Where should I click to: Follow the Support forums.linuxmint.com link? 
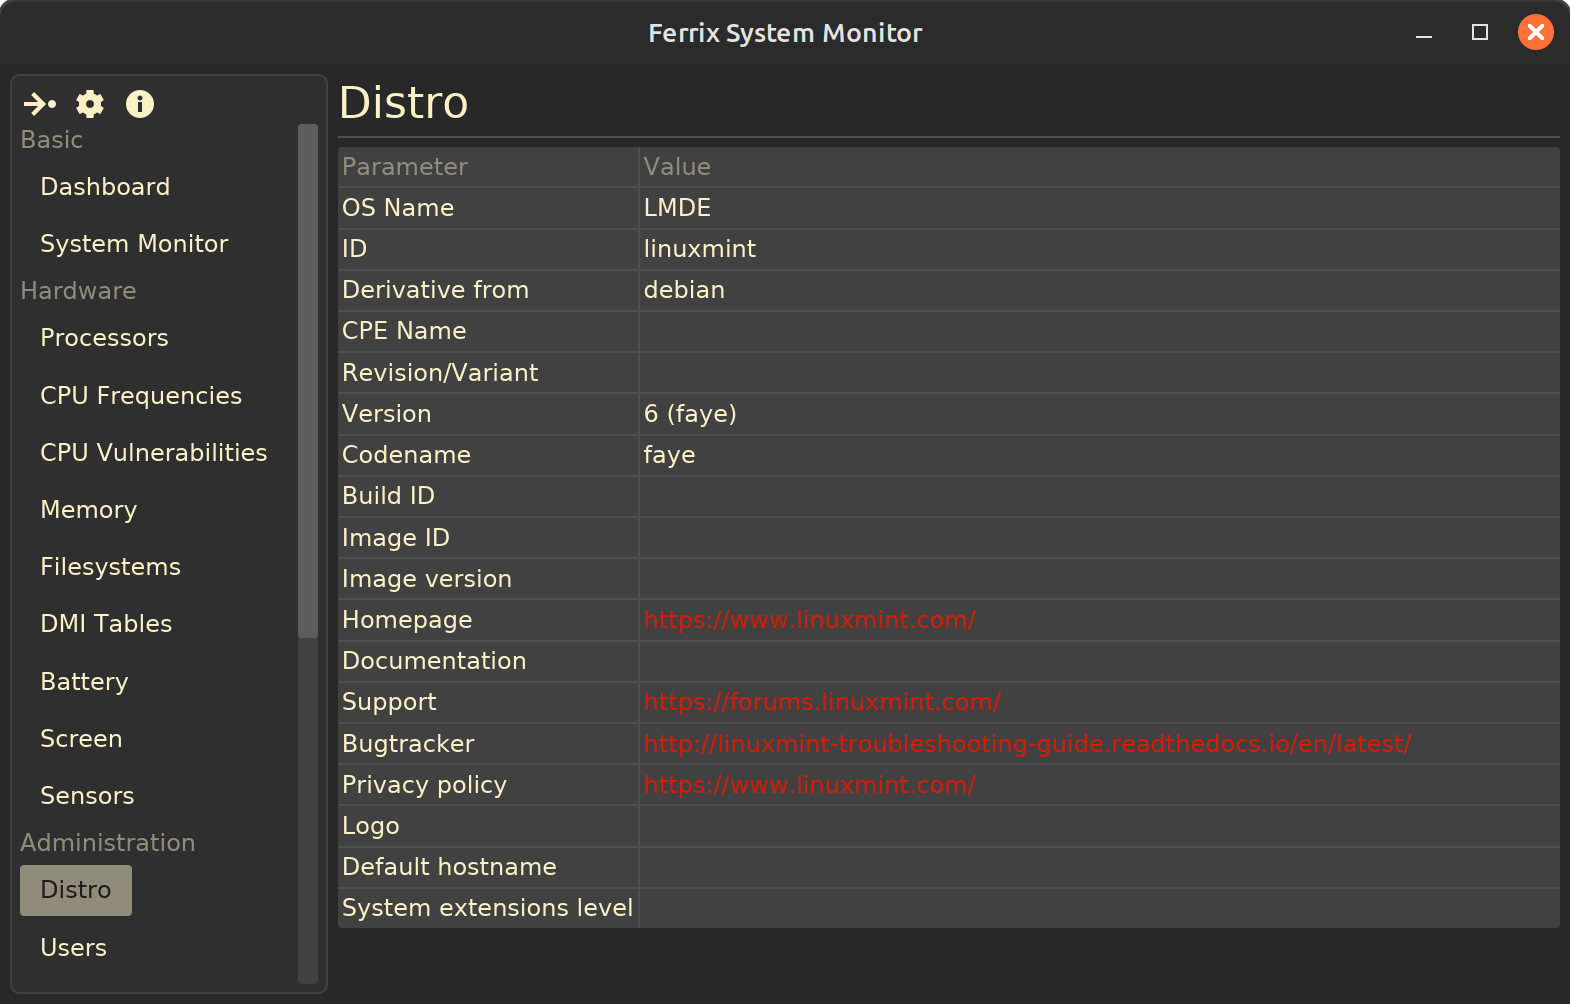tap(822, 702)
